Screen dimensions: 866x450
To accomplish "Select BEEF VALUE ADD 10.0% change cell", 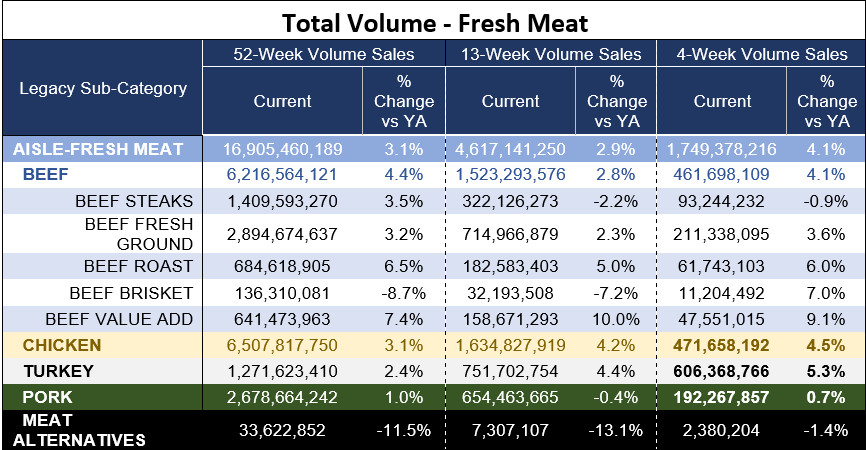I will (x=615, y=319).
